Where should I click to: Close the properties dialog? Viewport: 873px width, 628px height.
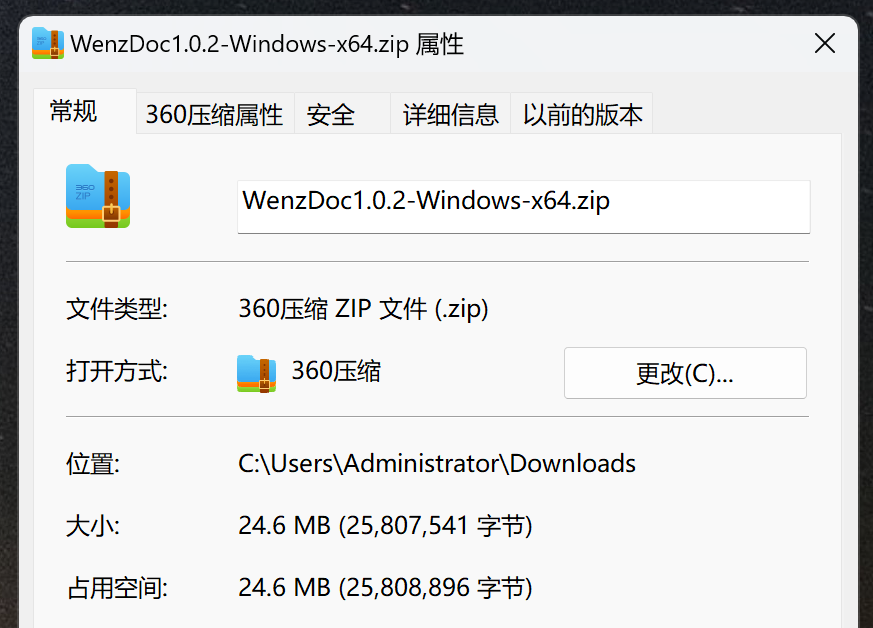tap(825, 43)
